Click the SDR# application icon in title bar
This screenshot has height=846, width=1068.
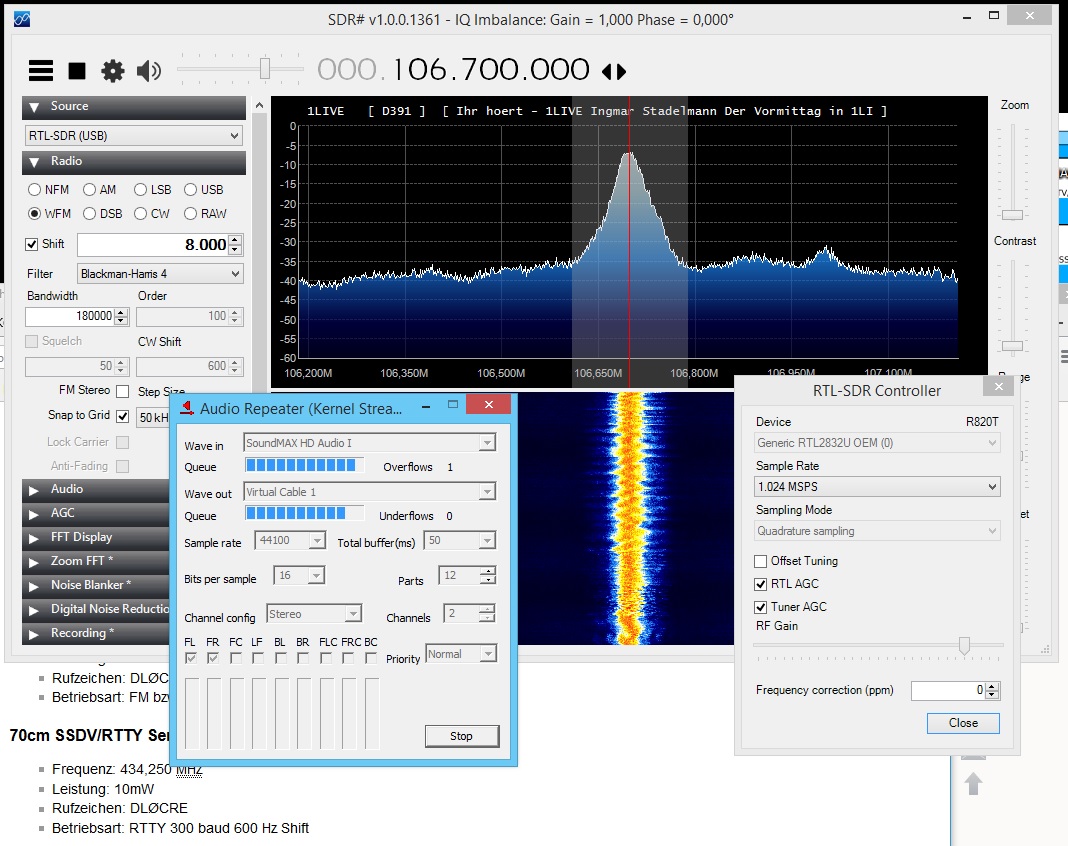point(21,18)
